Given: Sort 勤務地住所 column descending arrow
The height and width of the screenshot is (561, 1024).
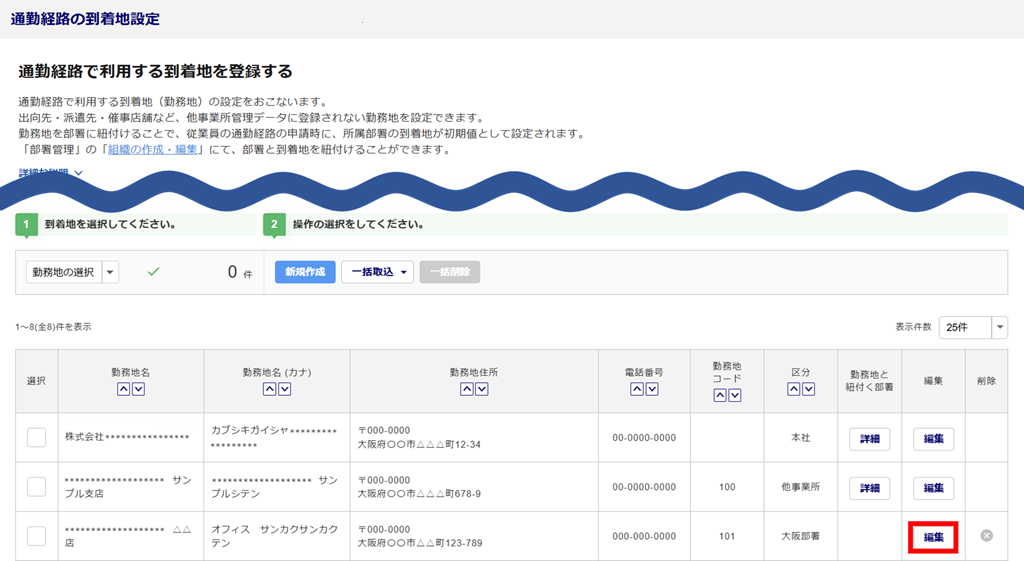Looking at the screenshot, I should [482, 389].
